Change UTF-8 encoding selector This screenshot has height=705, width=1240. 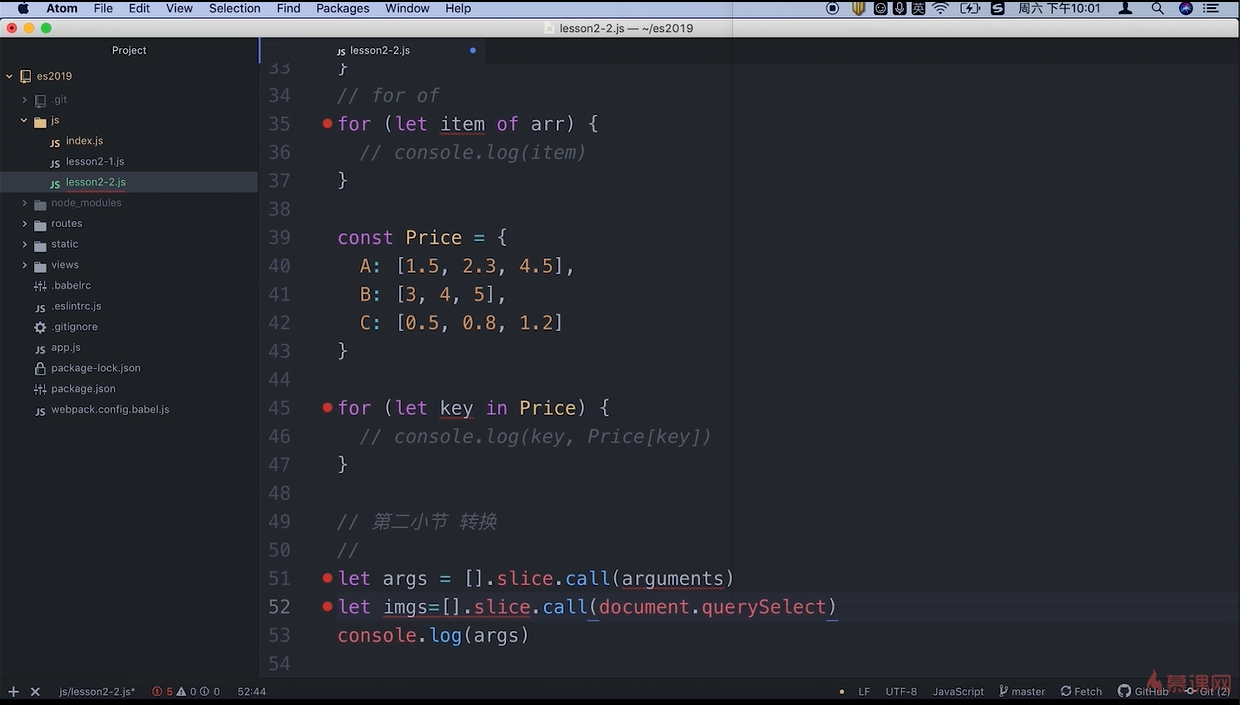tap(901, 691)
